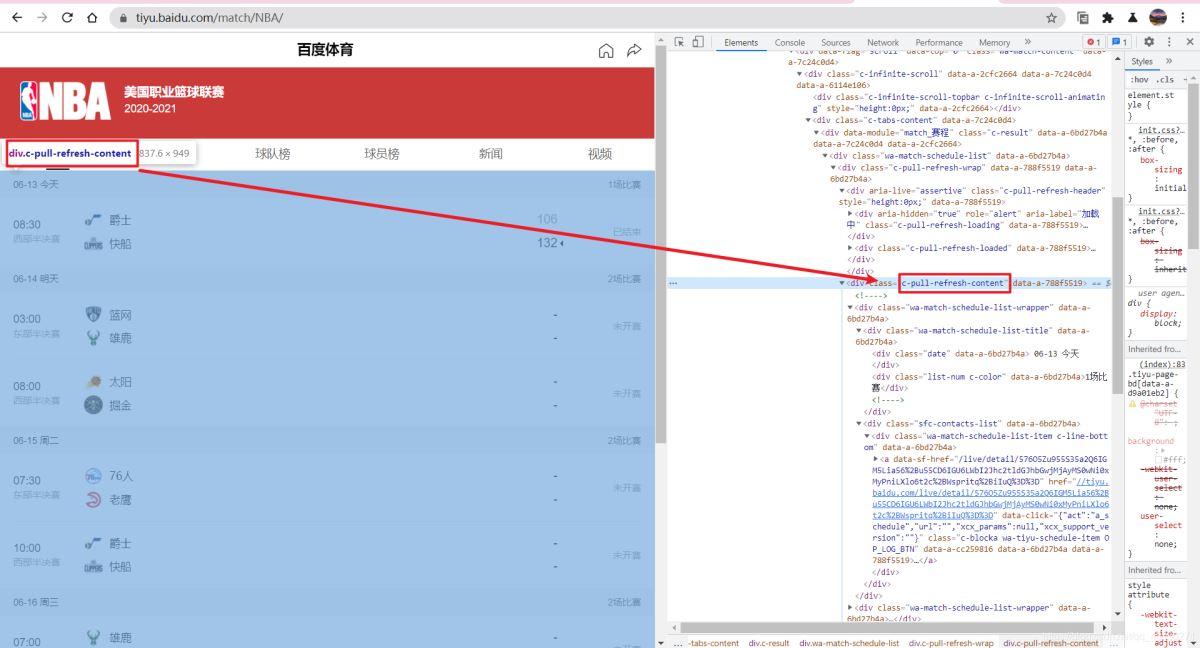Viewport: 1200px width, 648px height.
Task: Switch to the Performance tab
Action: pos(939,42)
